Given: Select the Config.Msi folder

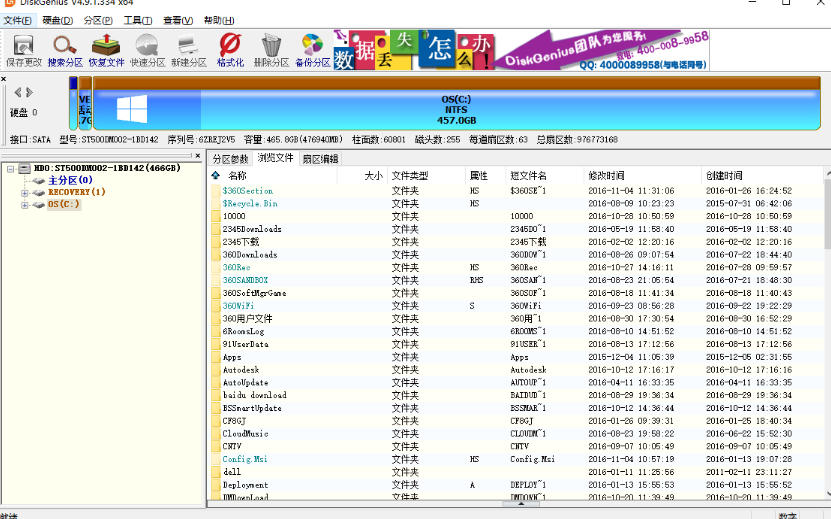Looking at the screenshot, I should (x=245, y=459).
